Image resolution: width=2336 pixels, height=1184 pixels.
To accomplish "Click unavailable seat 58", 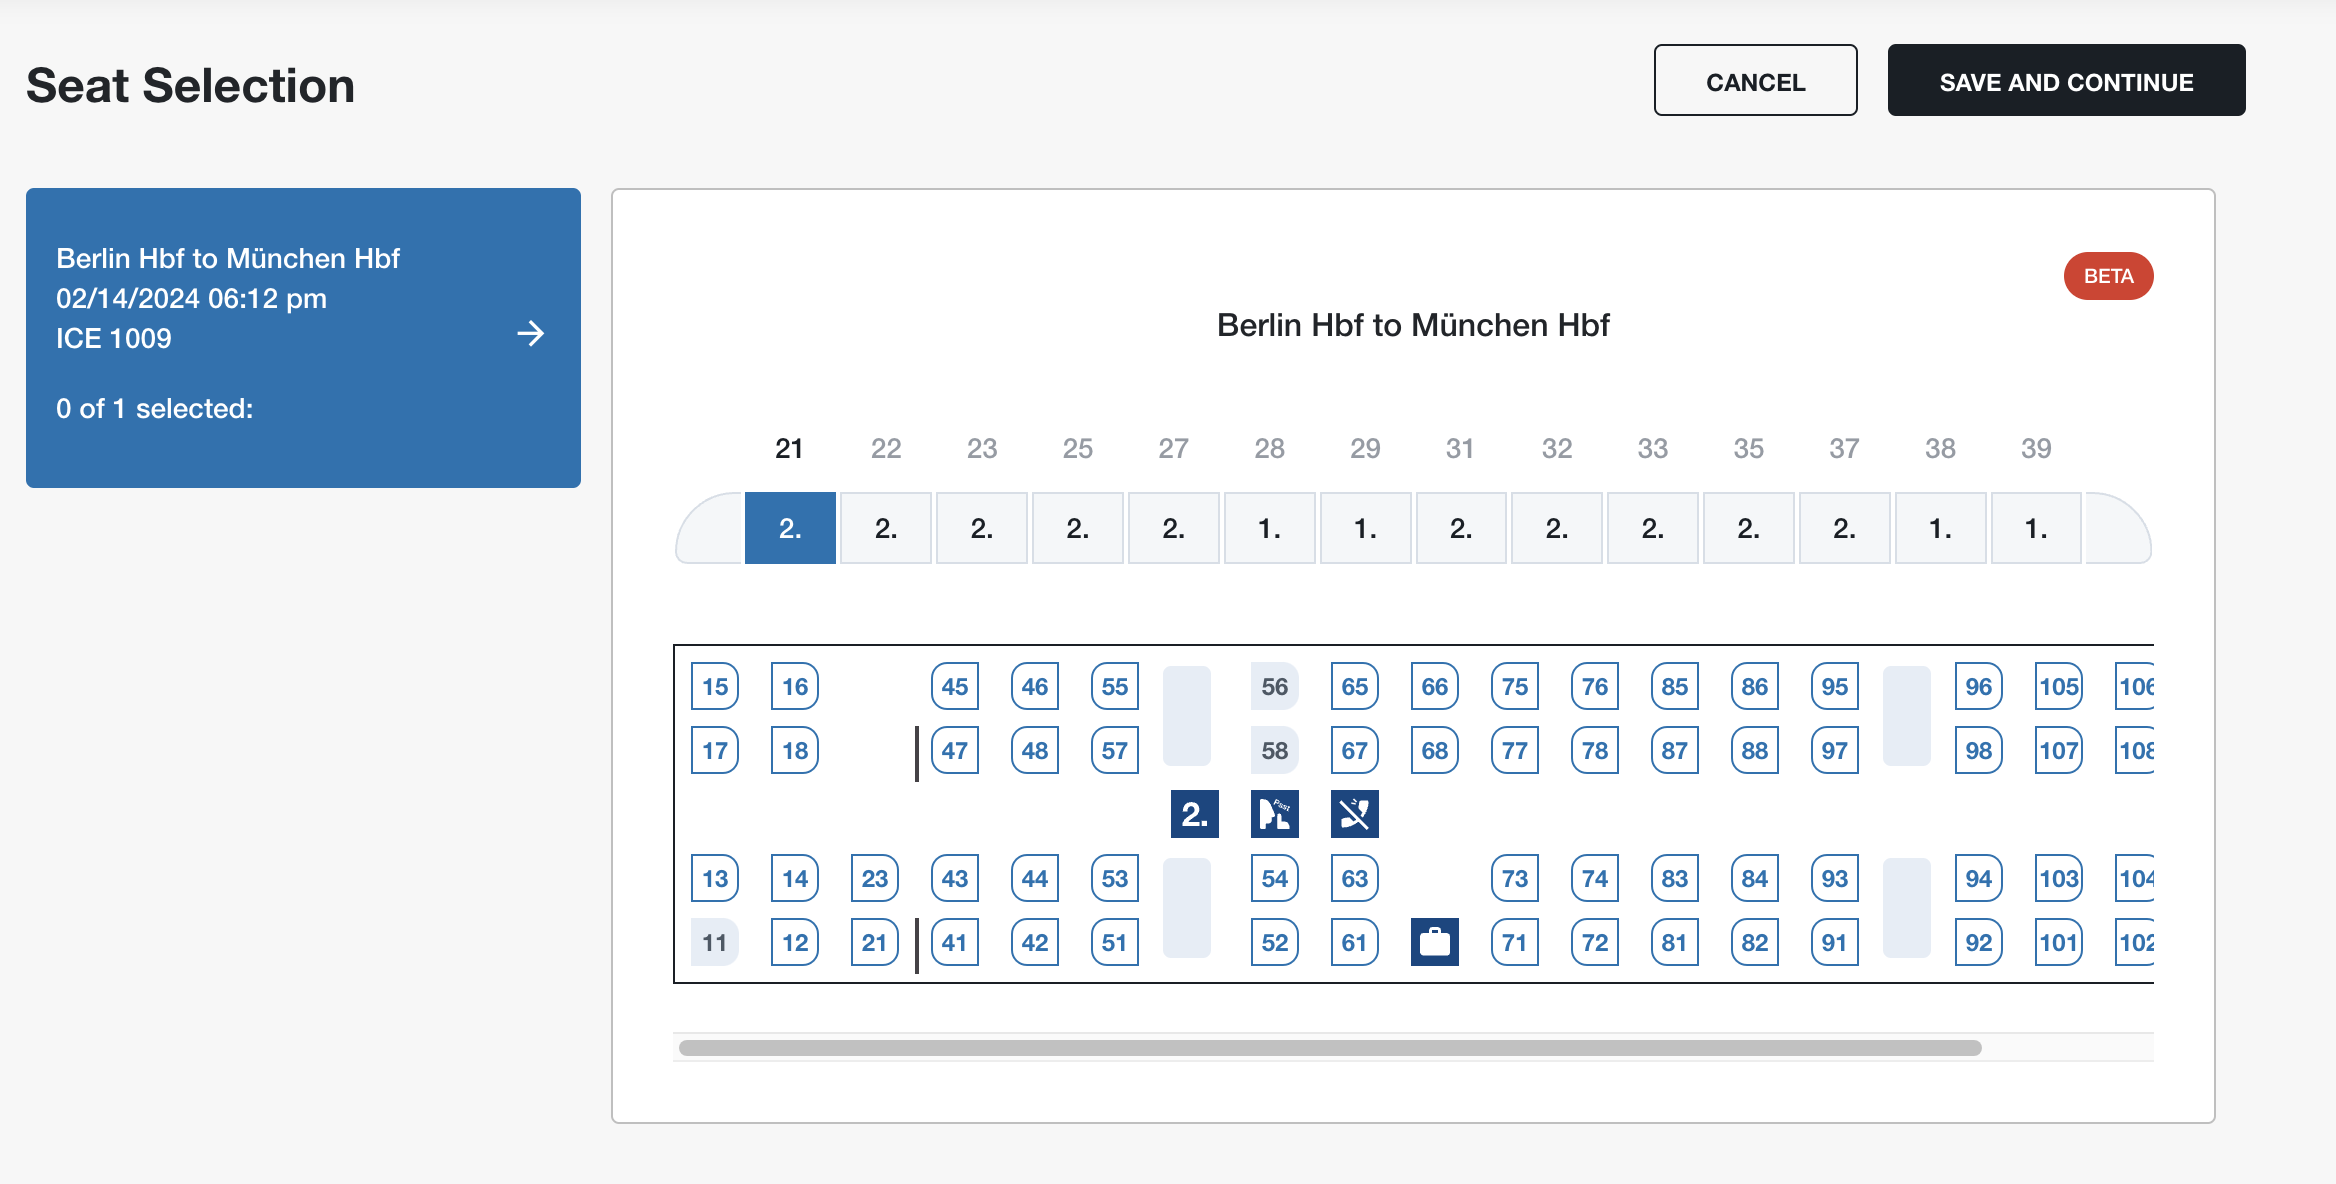I will point(1275,750).
